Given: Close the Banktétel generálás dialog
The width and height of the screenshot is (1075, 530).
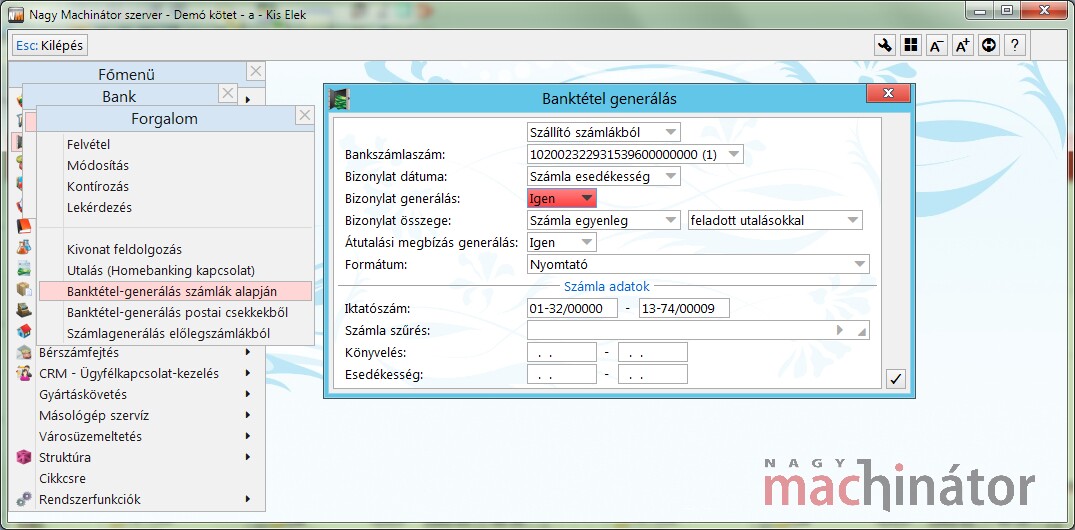Looking at the screenshot, I should coord(888,93).
